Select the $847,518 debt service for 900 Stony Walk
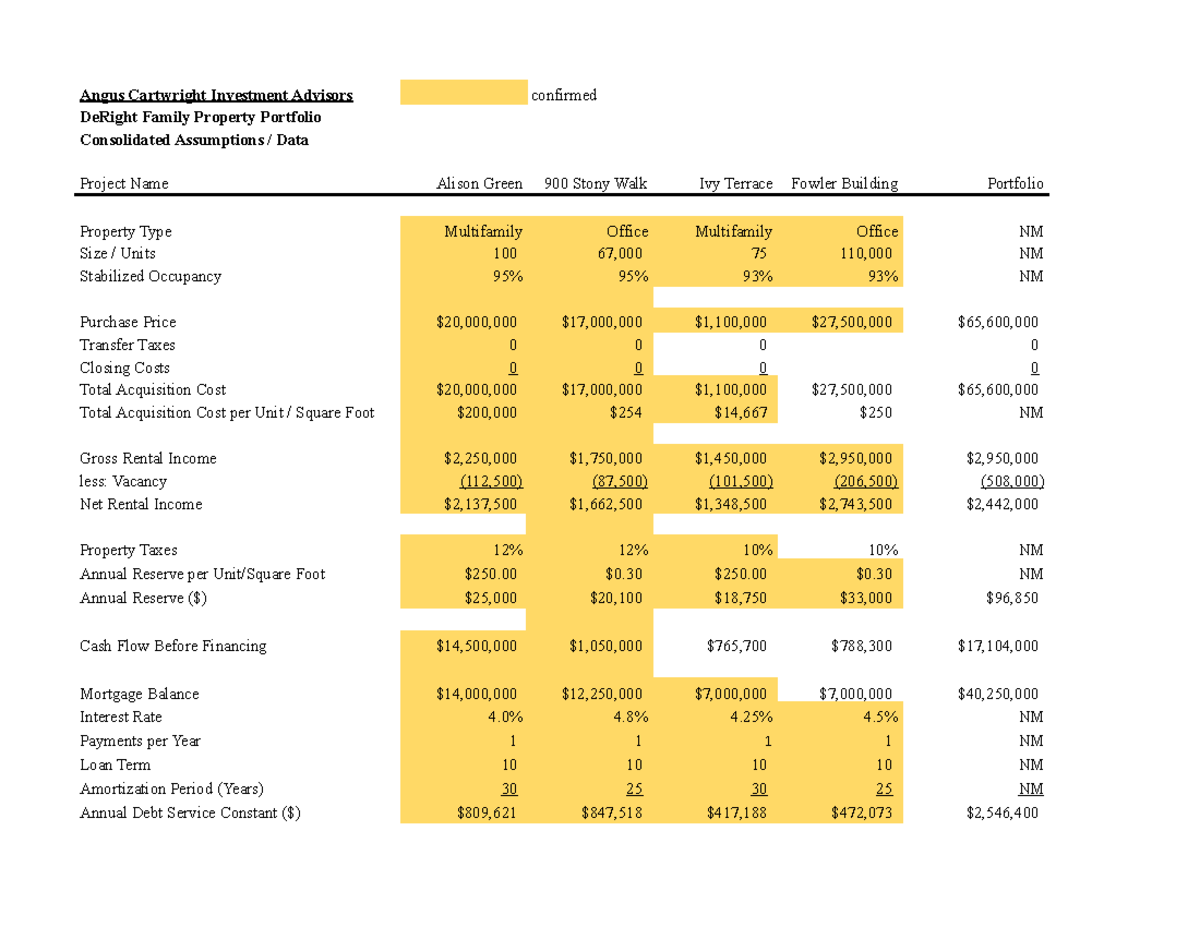Screen dimensions: 1200x927 (x=612, y=812)
